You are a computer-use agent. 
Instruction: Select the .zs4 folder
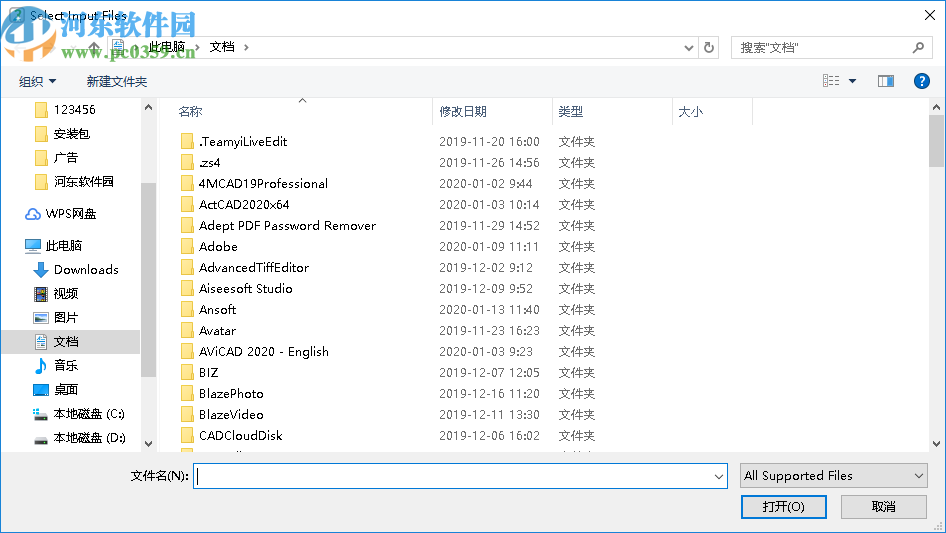tap(201, 162)
